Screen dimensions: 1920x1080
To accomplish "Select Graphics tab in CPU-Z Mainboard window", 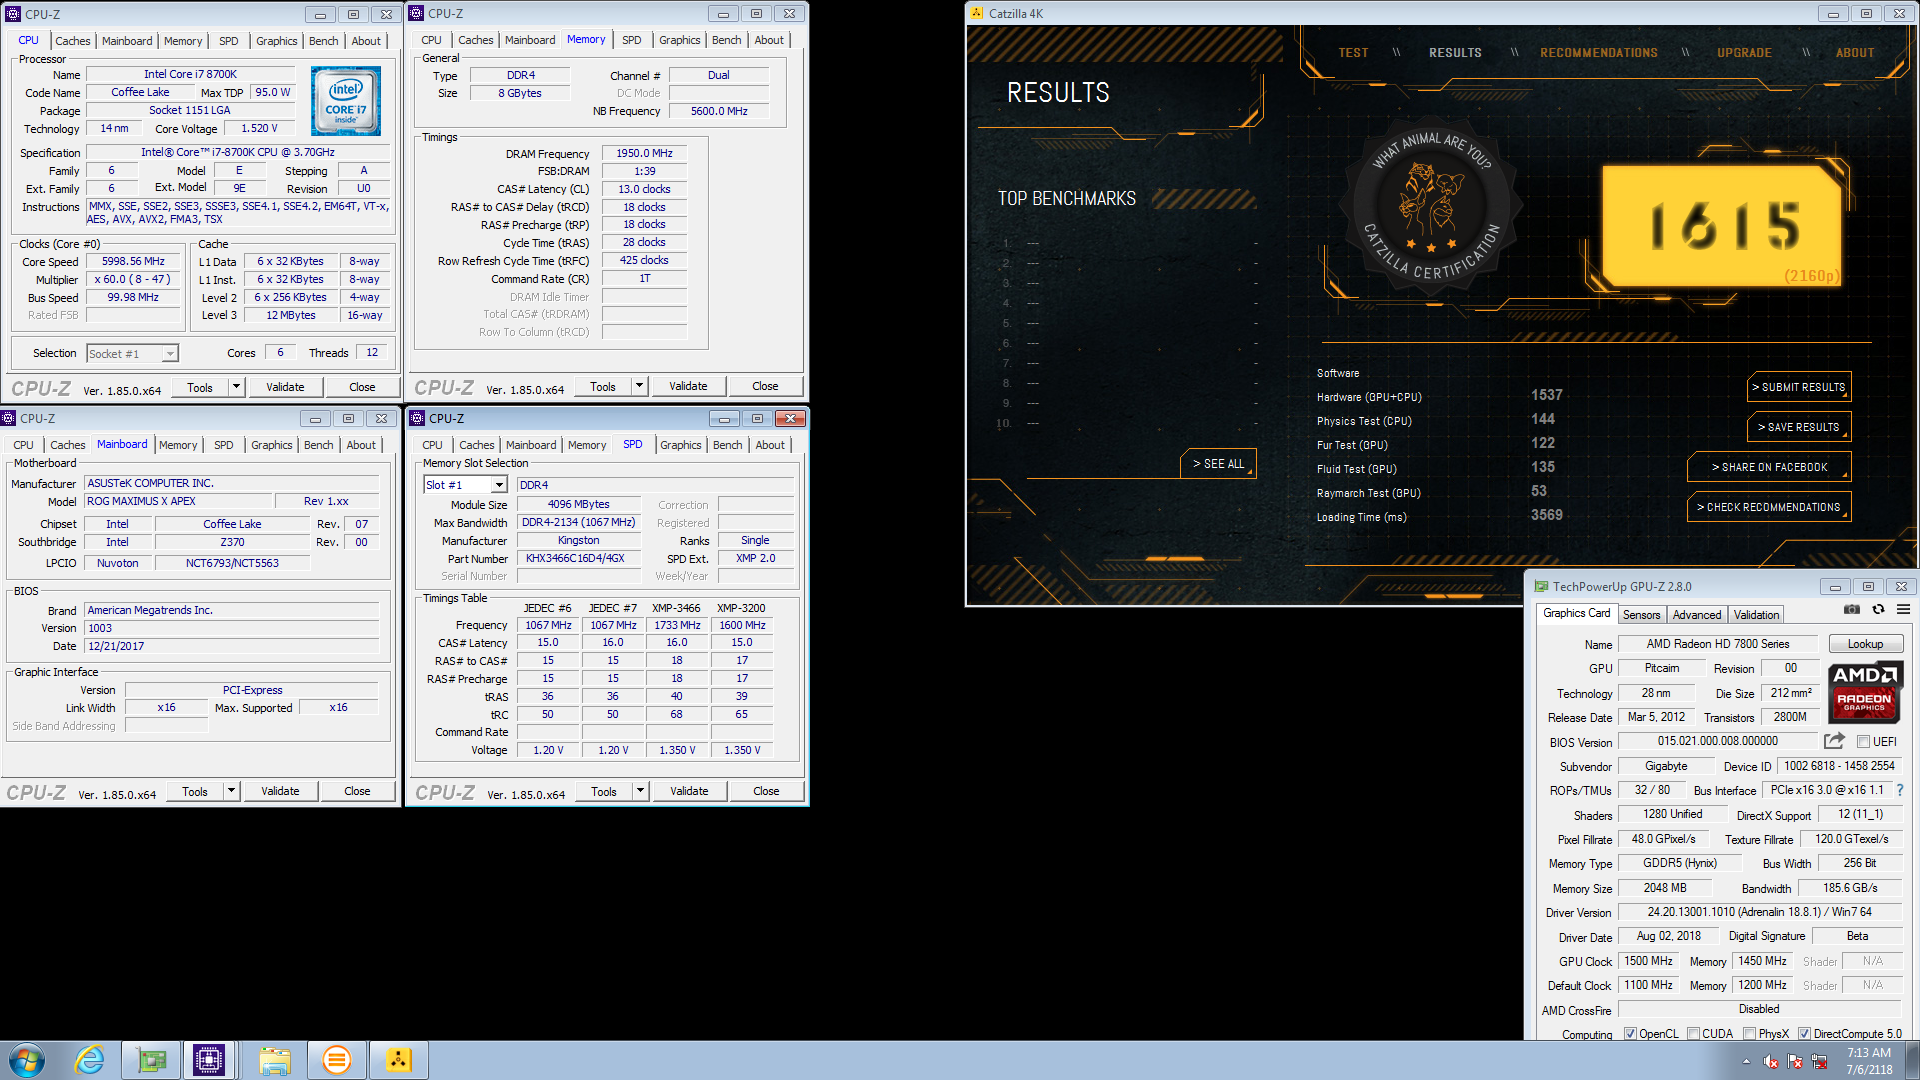I will pos(271,445).
